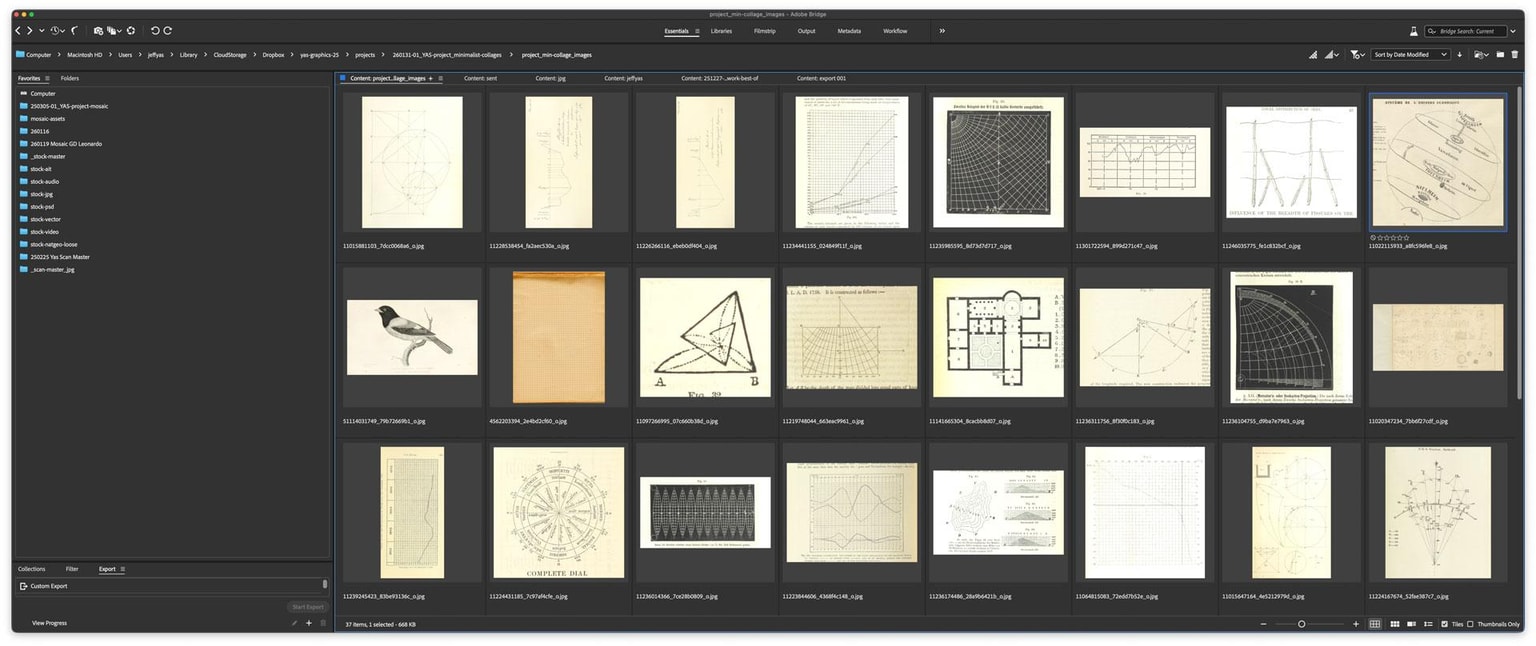Click the trash delete icon
Screen dimensions: 1536x646
(x=1515, y=55)
